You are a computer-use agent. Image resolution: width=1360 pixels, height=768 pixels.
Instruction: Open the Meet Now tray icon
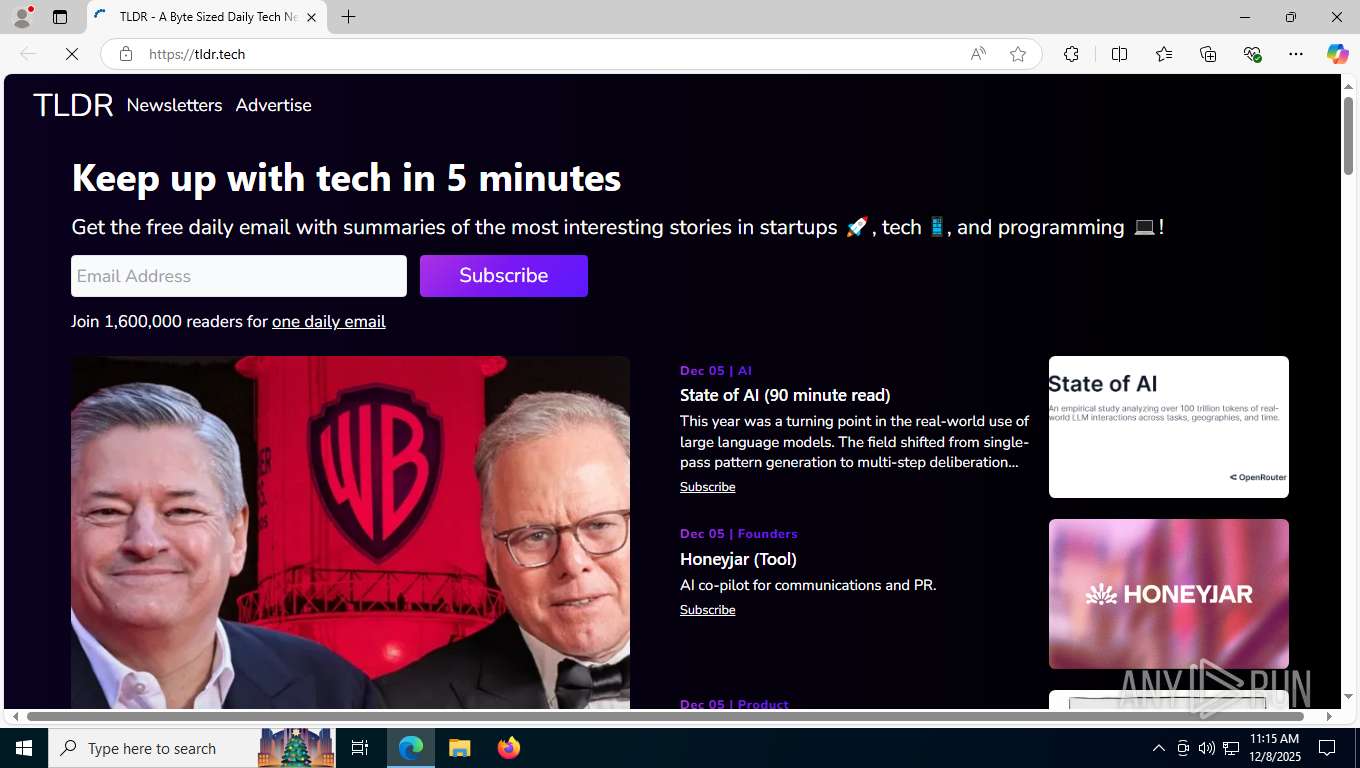(1183, 748)
